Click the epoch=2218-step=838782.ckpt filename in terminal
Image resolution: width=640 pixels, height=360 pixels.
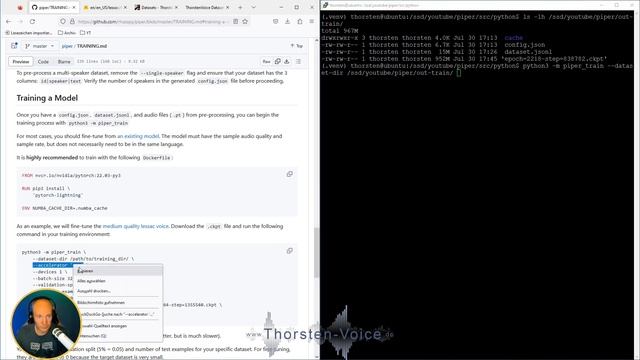[554, 59]
